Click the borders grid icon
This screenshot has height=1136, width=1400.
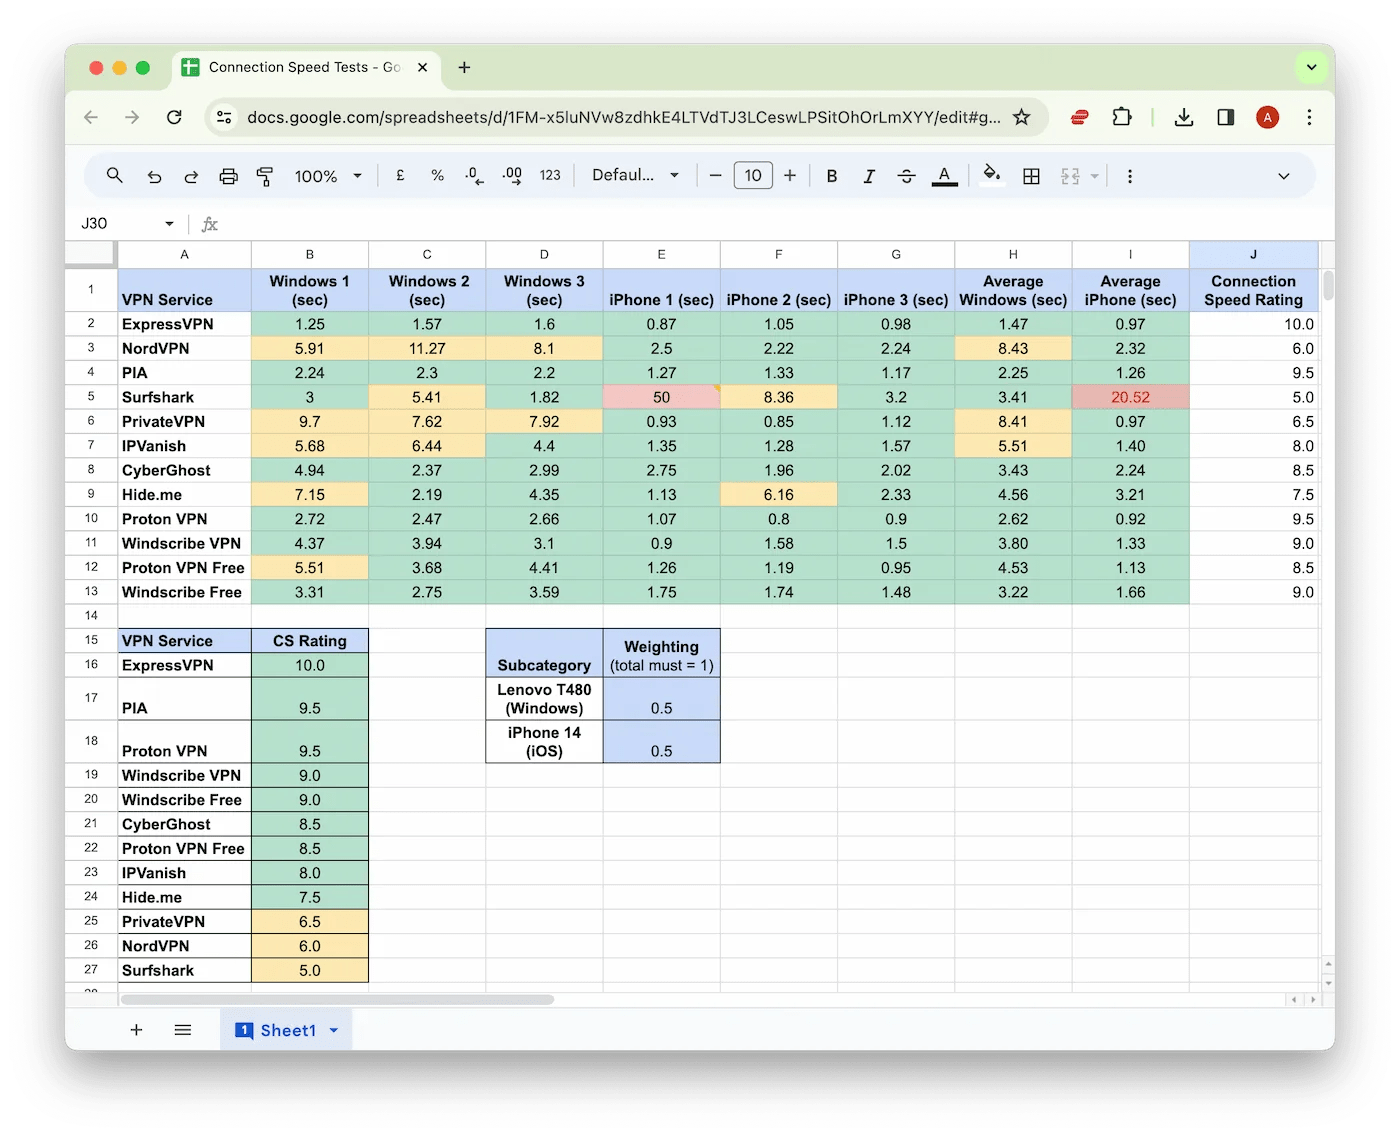[x=1031, y=176]
